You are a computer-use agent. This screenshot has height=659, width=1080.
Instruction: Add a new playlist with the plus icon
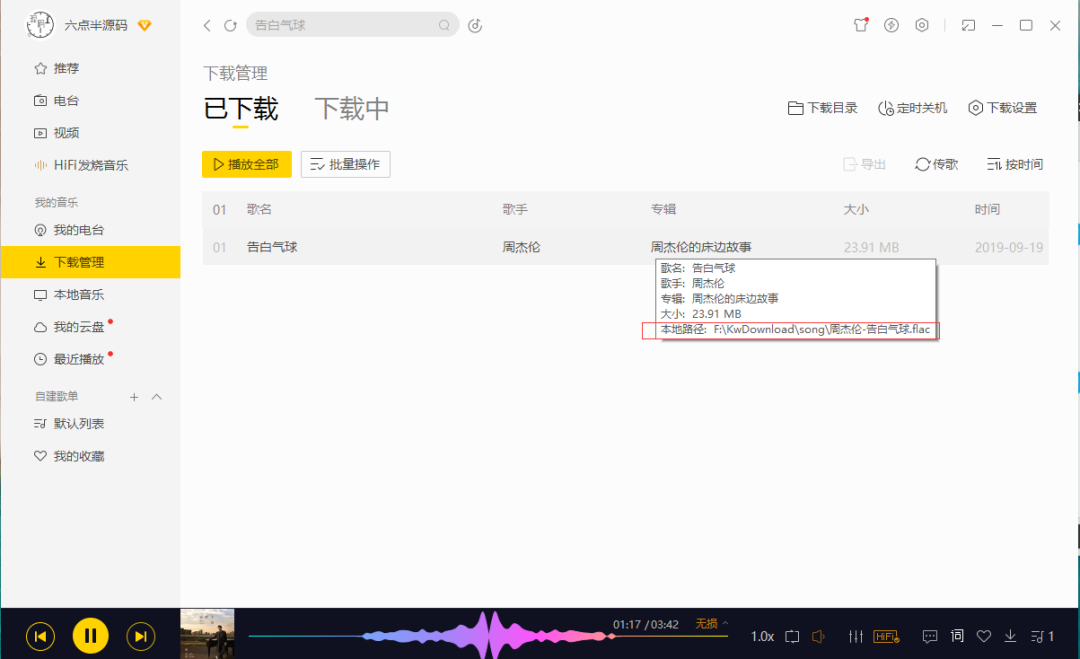coord(134,397)
